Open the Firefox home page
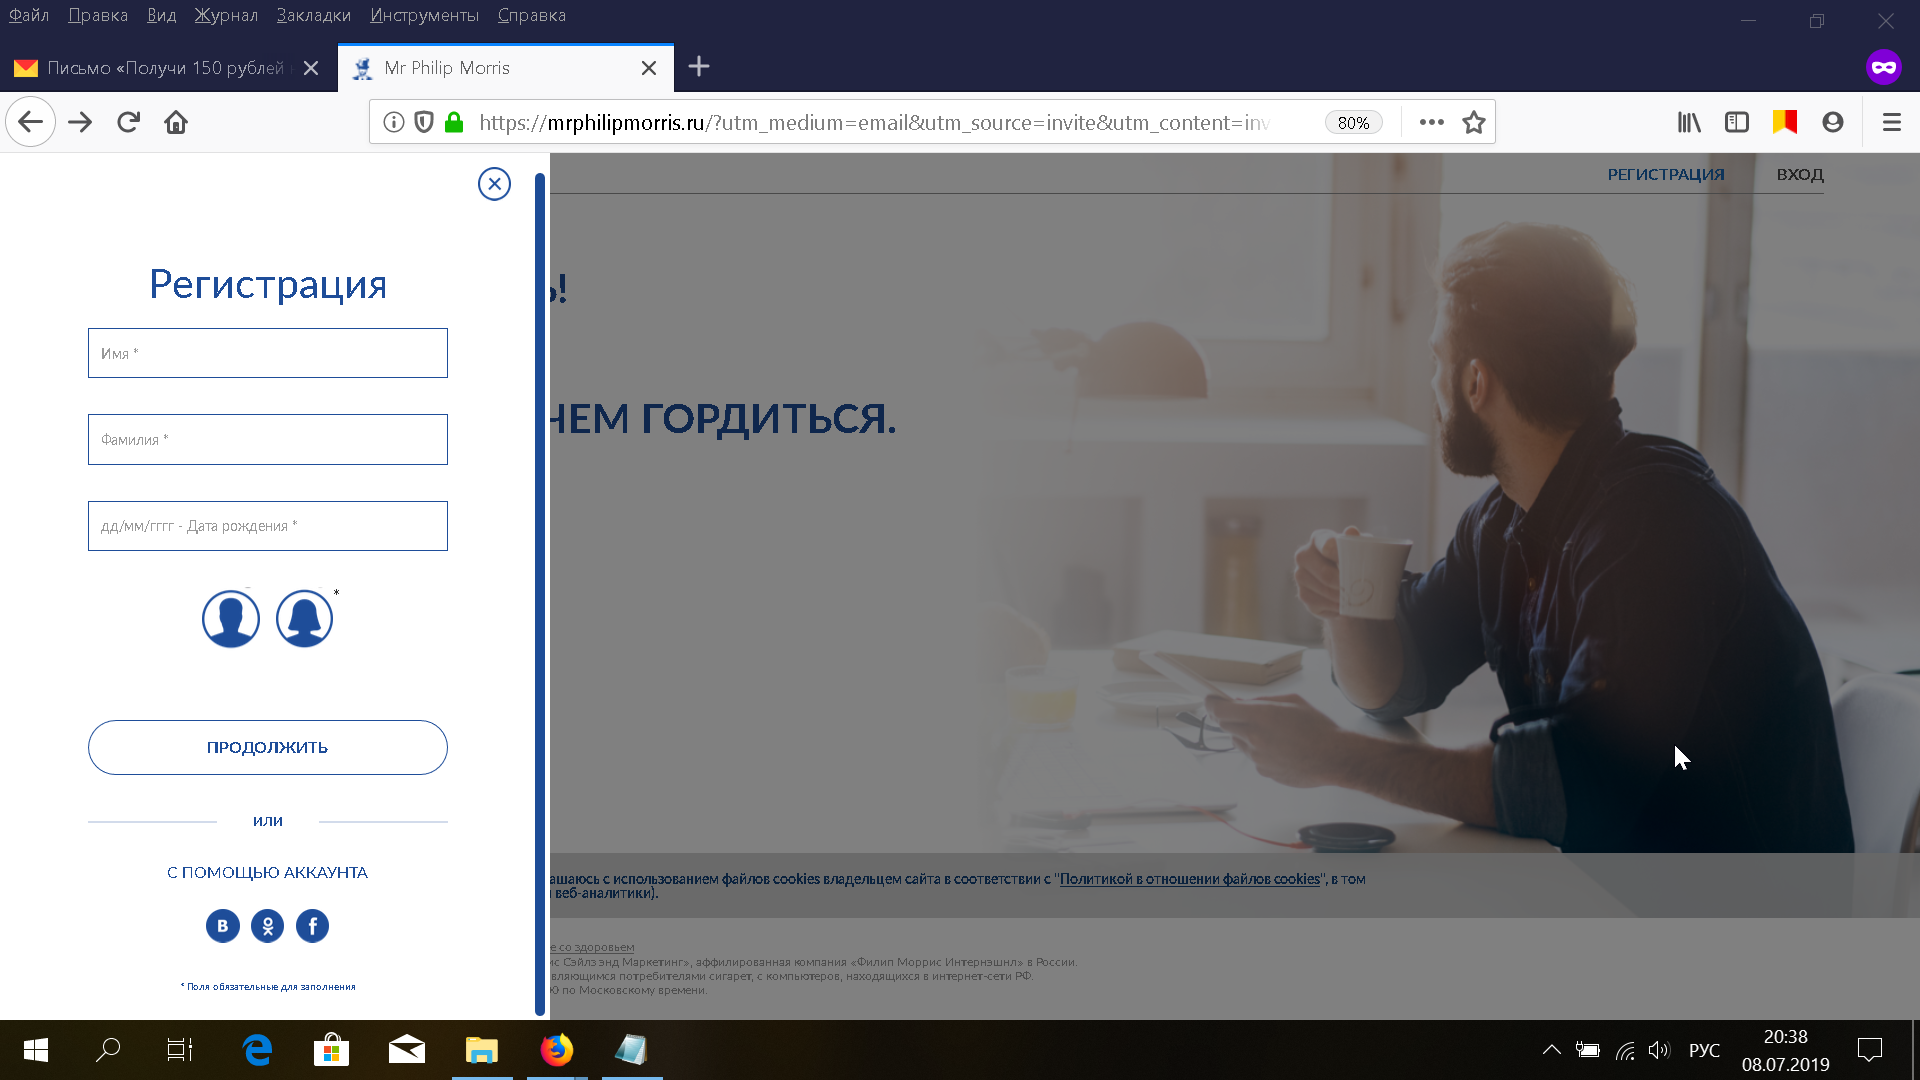The image size is (1920, 1080). [x=176, y=122]
